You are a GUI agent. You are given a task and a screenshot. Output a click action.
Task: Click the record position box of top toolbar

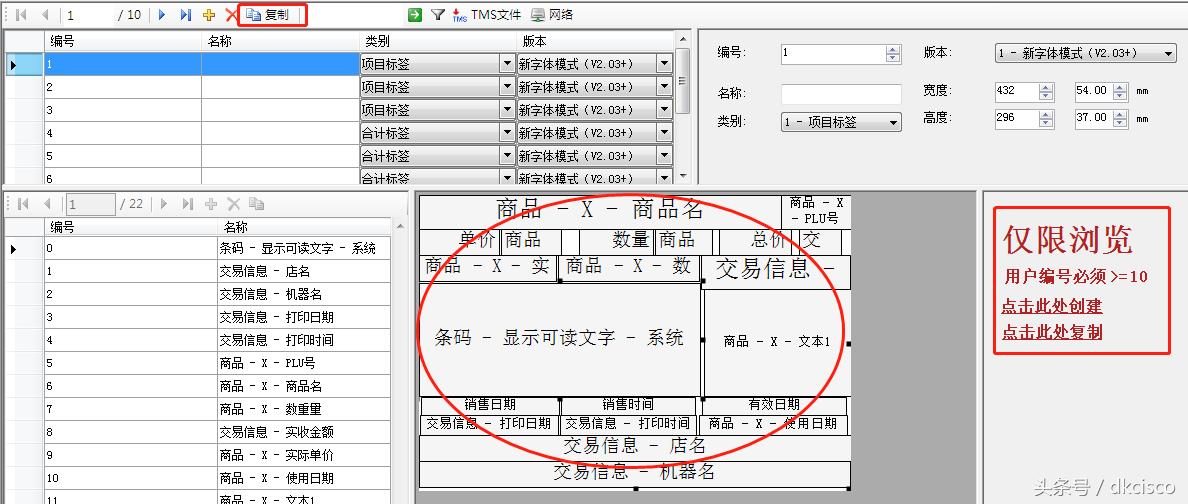pyautogui.click(x=89, y=14)
